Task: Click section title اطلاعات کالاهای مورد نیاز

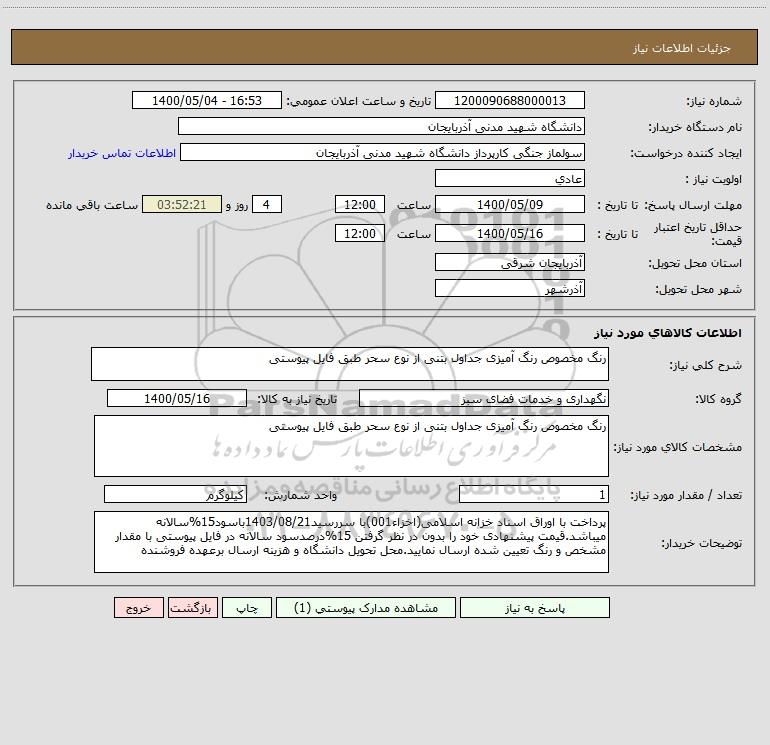Action: click(668, 332)
